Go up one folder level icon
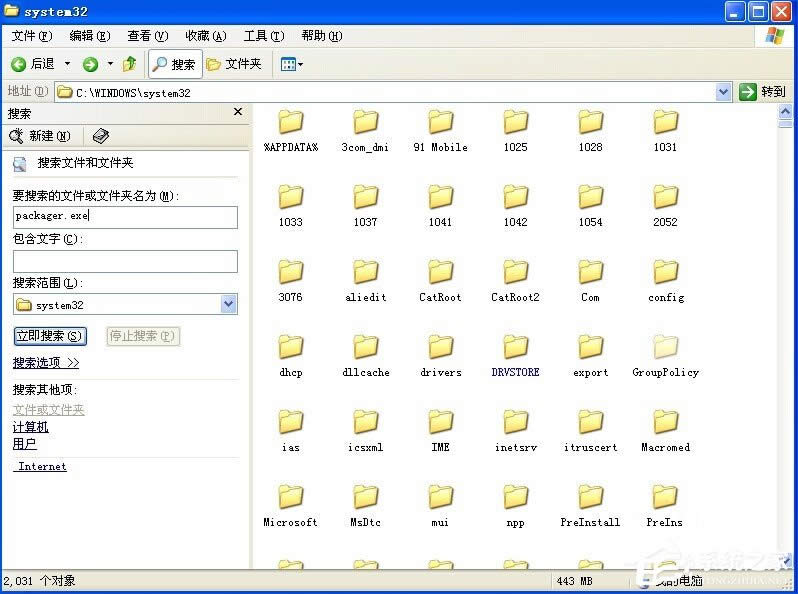798x594 pixels. 129,64
